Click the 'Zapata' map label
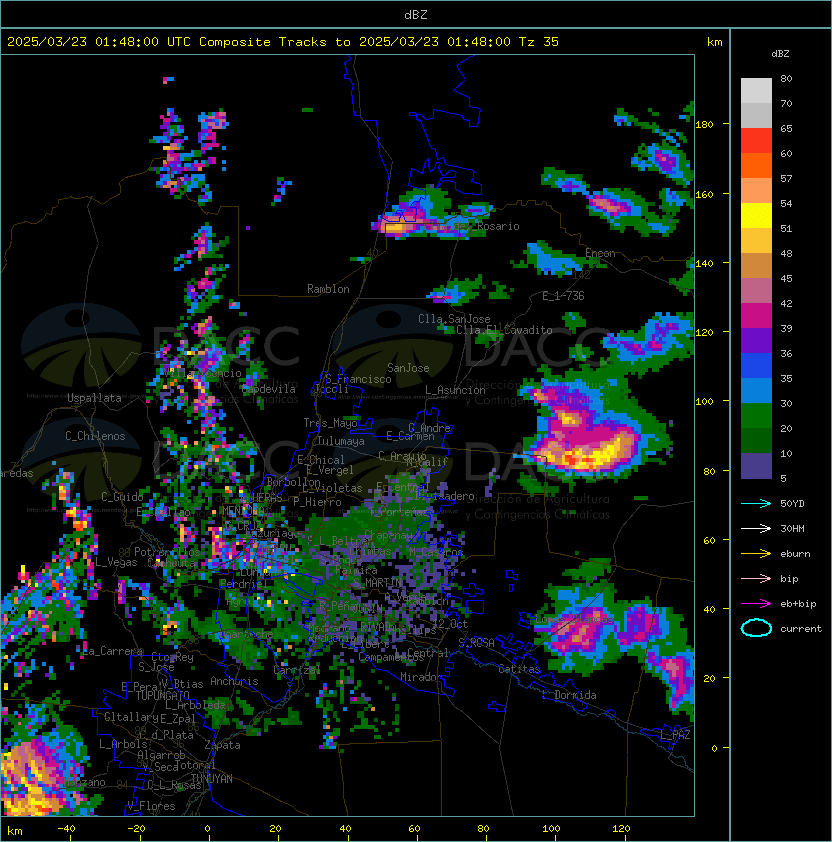 [x=222, y=745]
